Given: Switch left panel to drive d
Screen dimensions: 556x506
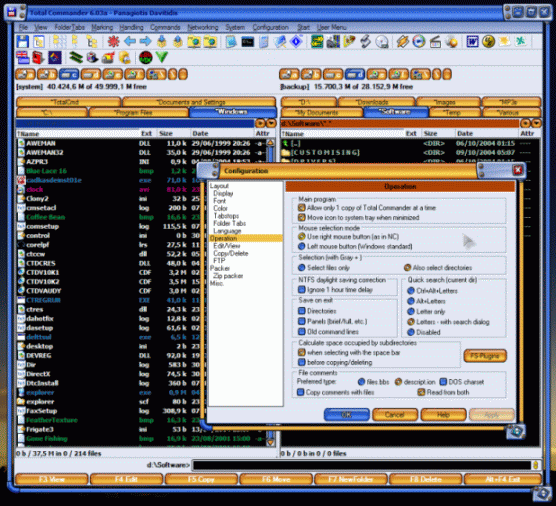Looking at the screenshot, I should point(91,74).
